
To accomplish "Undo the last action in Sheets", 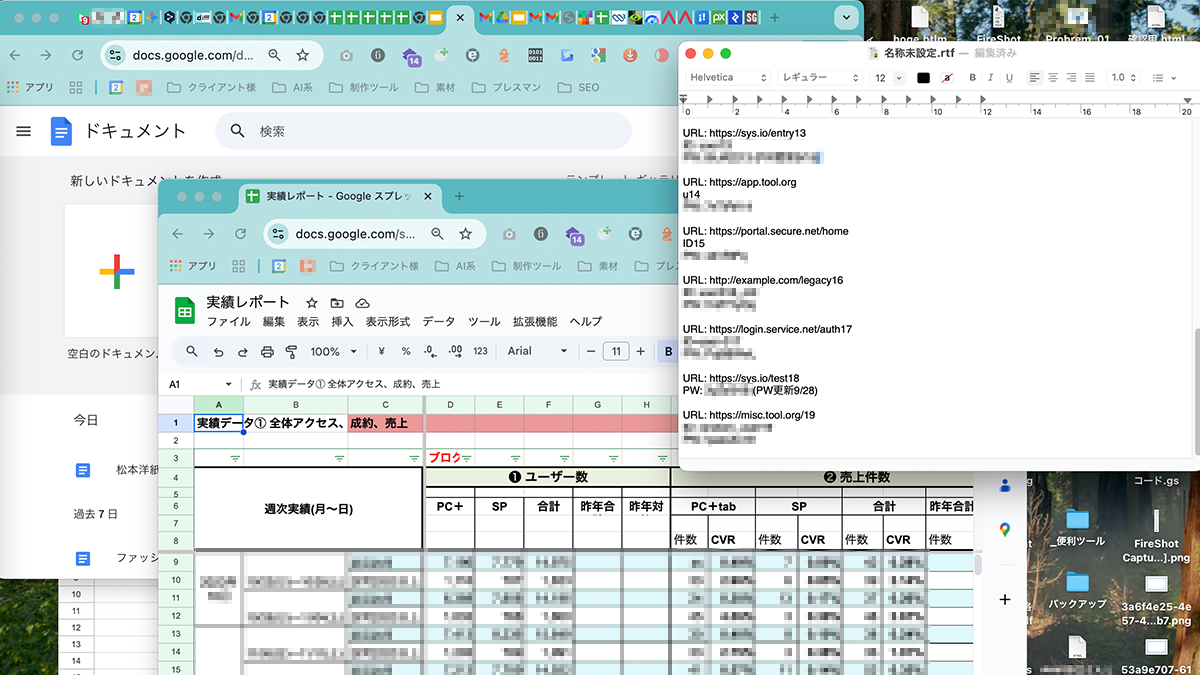I will [x=217, y=351].
